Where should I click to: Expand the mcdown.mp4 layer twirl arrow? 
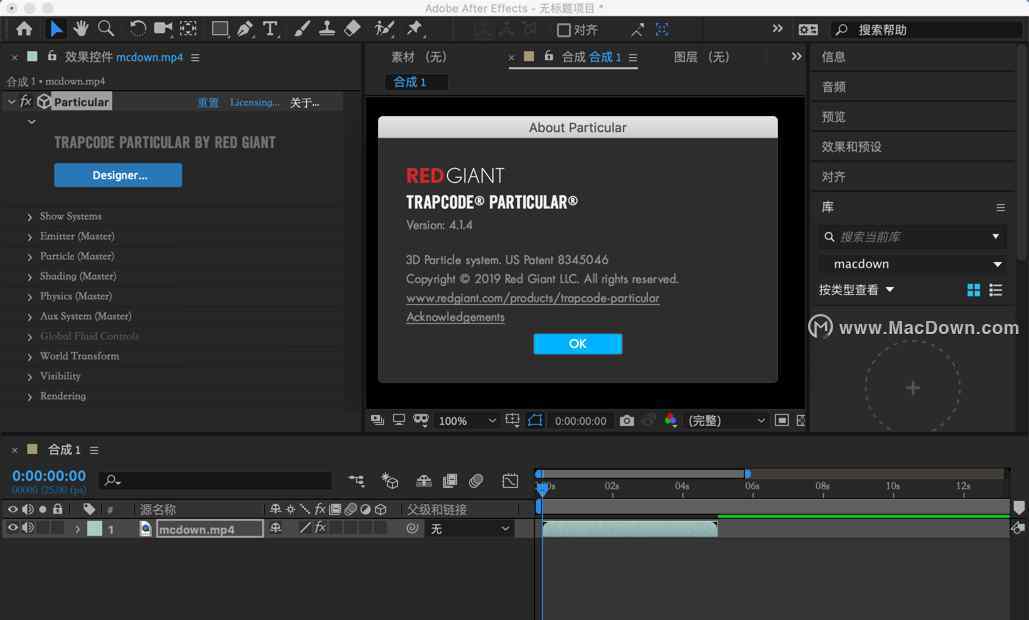77,528
